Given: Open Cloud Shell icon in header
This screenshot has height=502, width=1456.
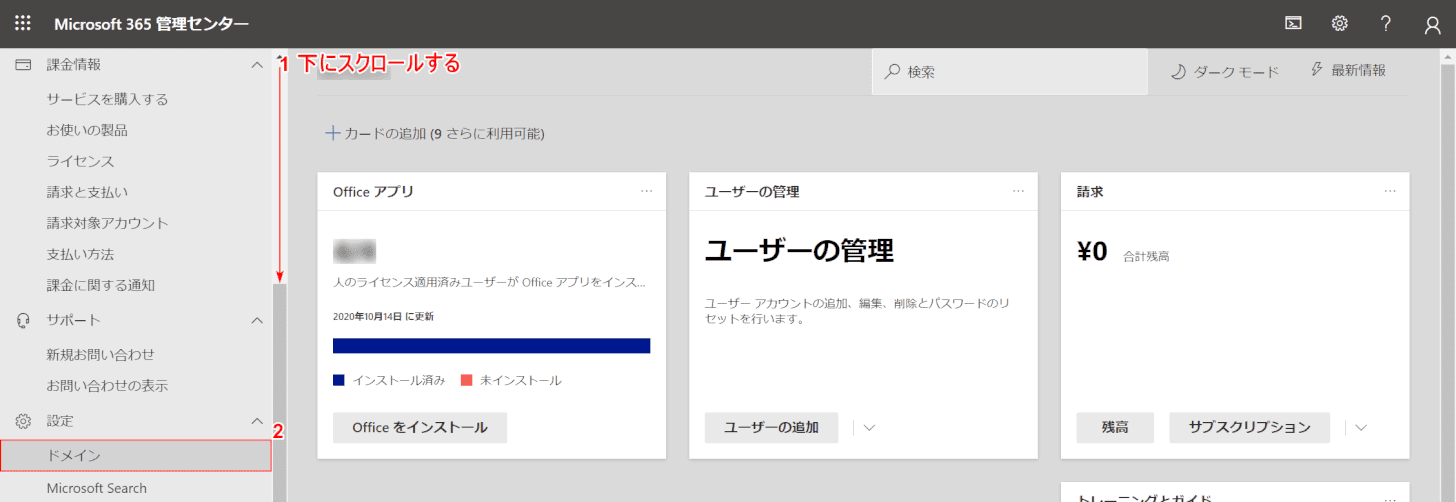Looking at the screenshot, I should tap(1293, 24).
